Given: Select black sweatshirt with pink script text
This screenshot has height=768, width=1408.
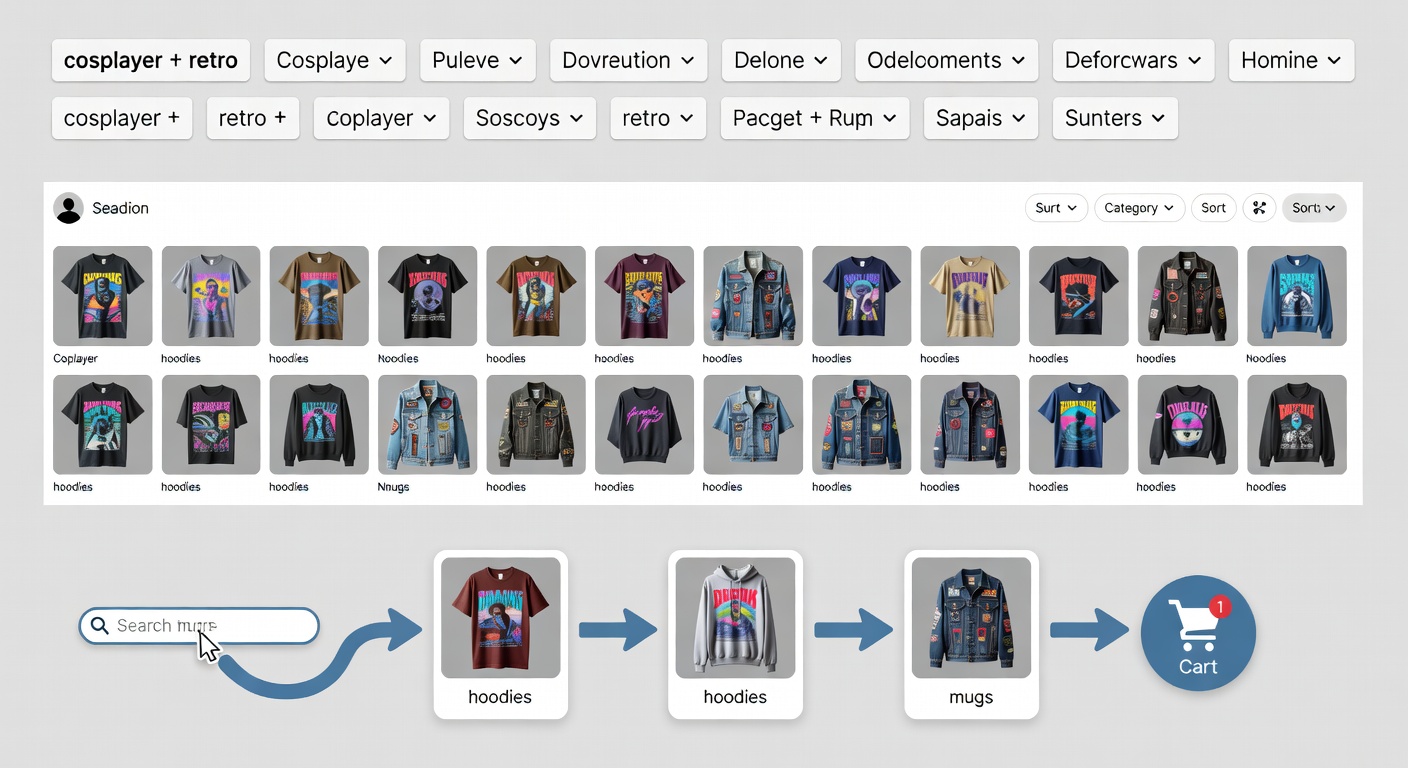Looking at the screenshot, I should pos(644,425).
